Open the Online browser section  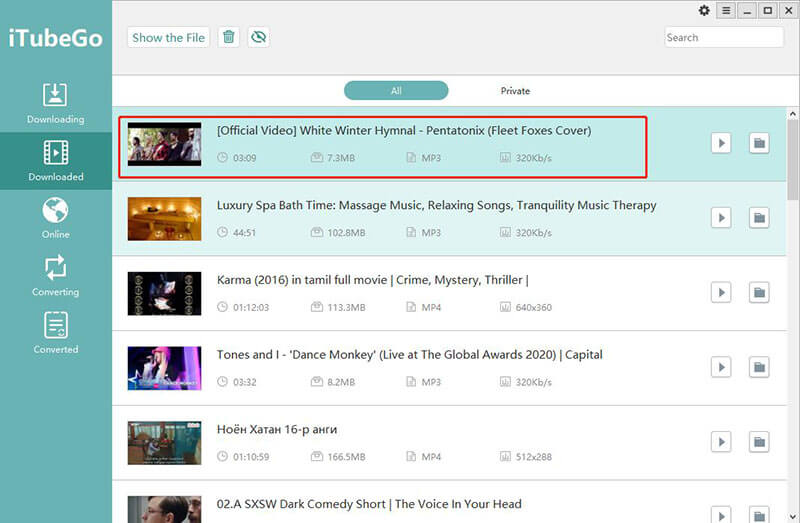click(56, 218)
